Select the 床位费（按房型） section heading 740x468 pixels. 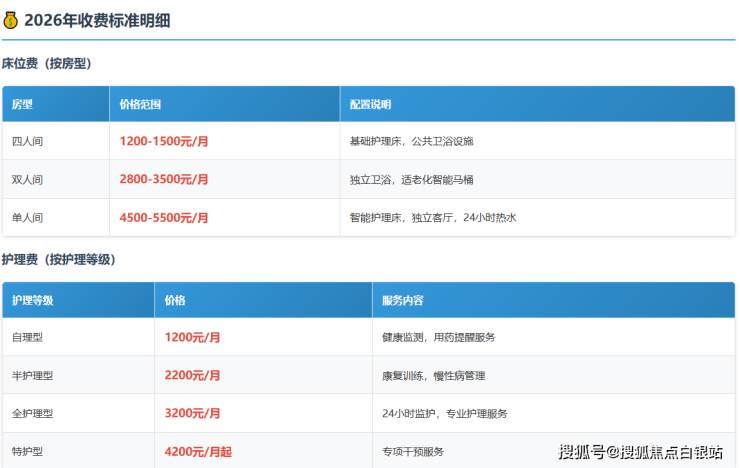pyautogui.click(x=46, y=63)
